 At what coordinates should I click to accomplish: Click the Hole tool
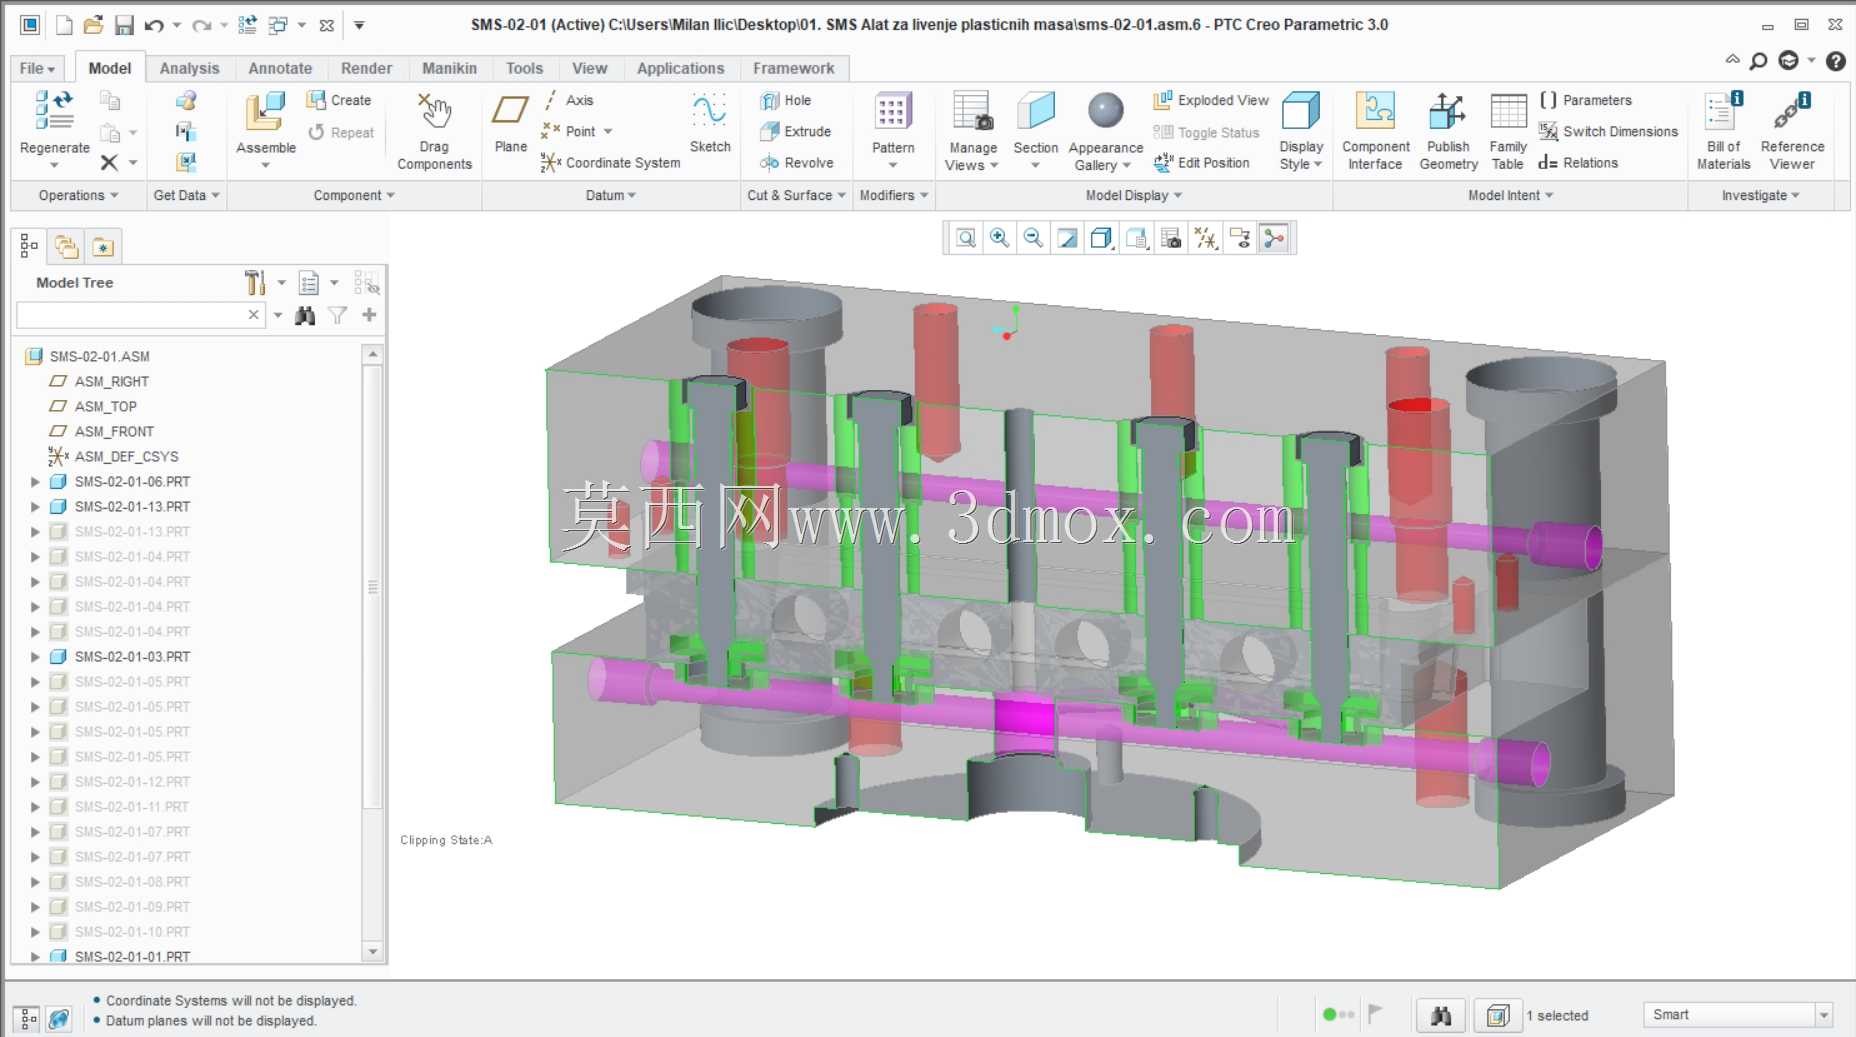785,100
